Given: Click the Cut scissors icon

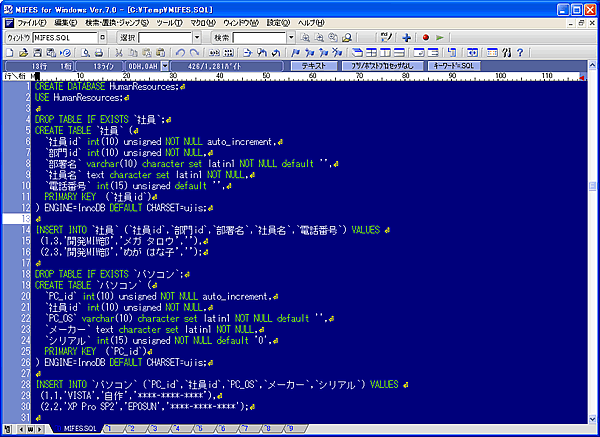Looking at the screenshot, I should point(119,52).
